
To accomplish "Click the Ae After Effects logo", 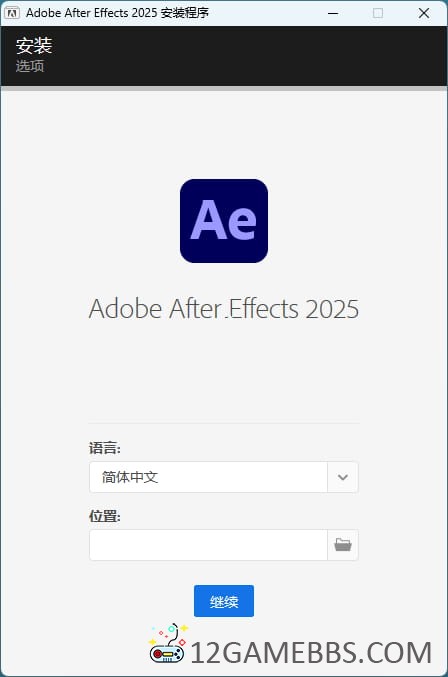I will [x=224, y=221].
